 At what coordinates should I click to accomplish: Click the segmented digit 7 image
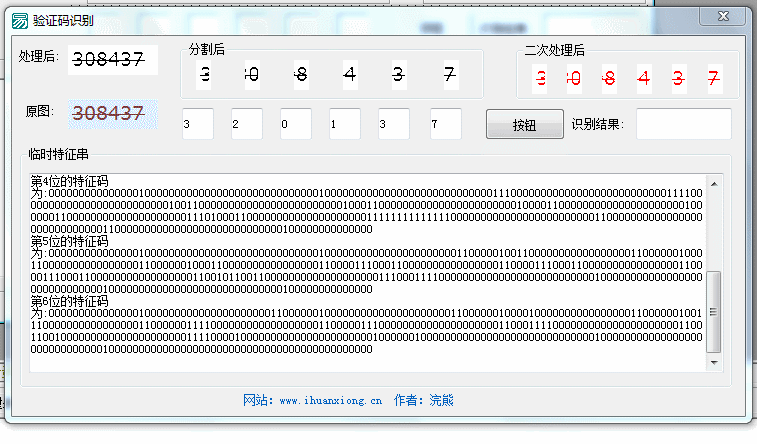[451, 75]
